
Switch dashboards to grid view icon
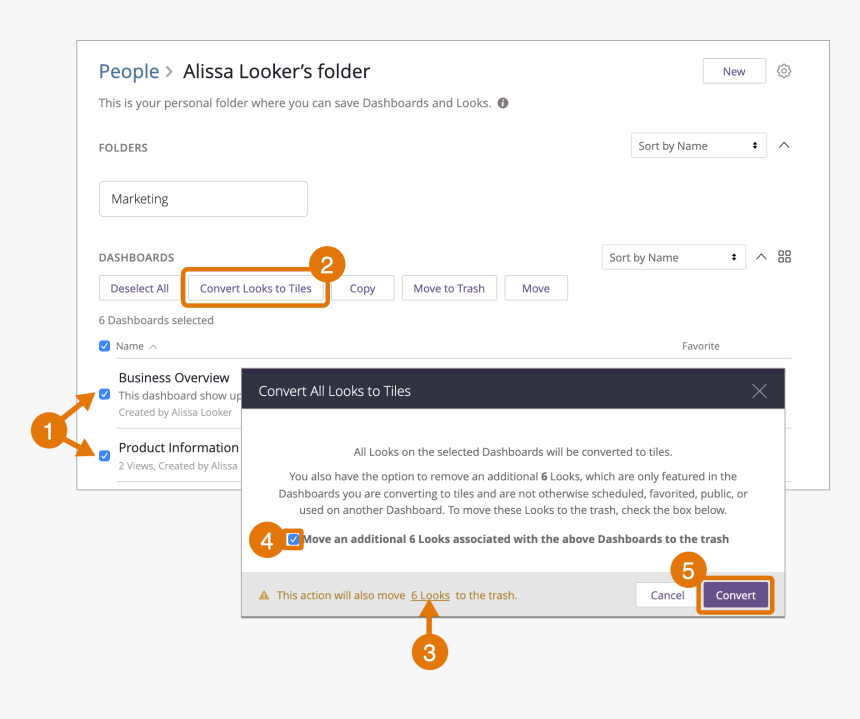[x=784, y=257]
